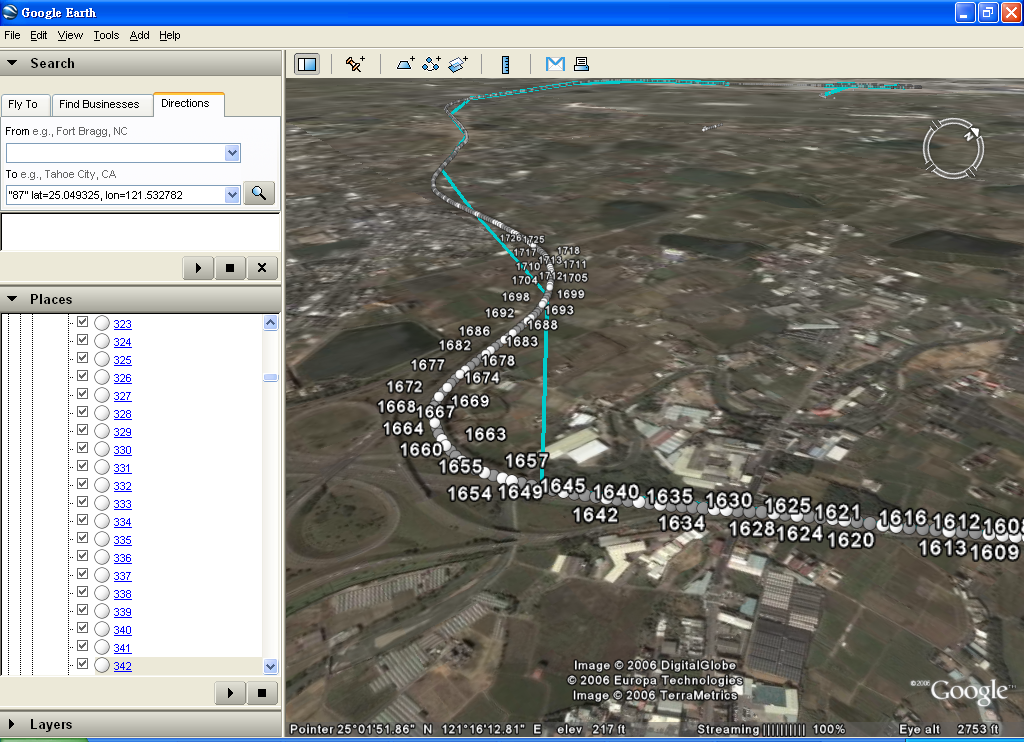This screenshot has width=1024, height=742.
Task: Click the placemark icon for item 339
Action: [x=102, y=611]
